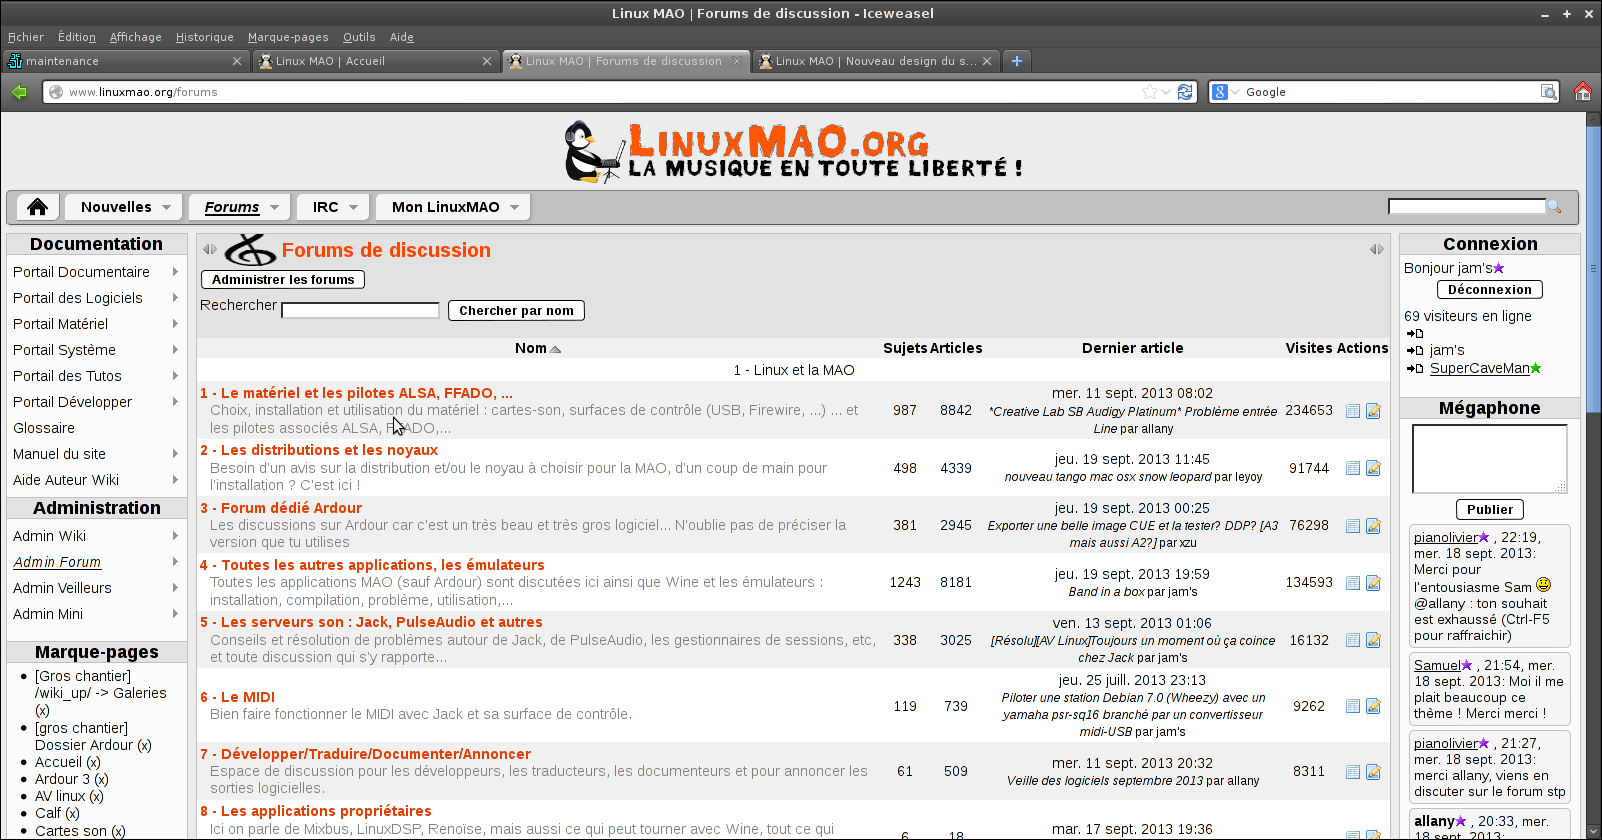The image size is (1602, 840).
Task: Click the edit icon for forum 6 Le MIDI
Action: coord(1373,706)
